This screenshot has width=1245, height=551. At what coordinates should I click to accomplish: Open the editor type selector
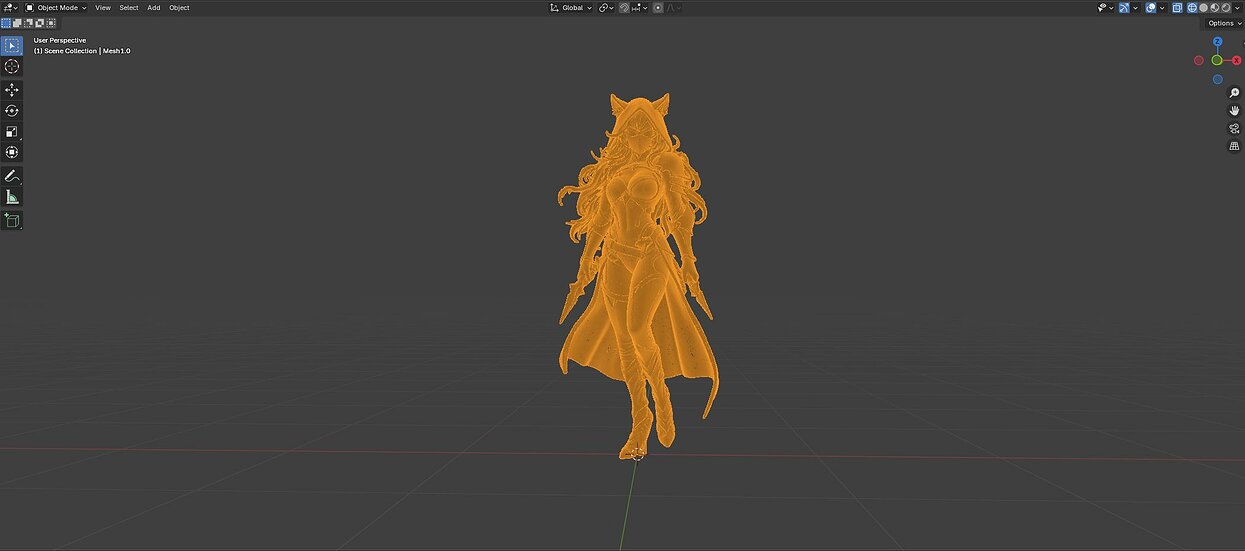click(x=10, y=7)
